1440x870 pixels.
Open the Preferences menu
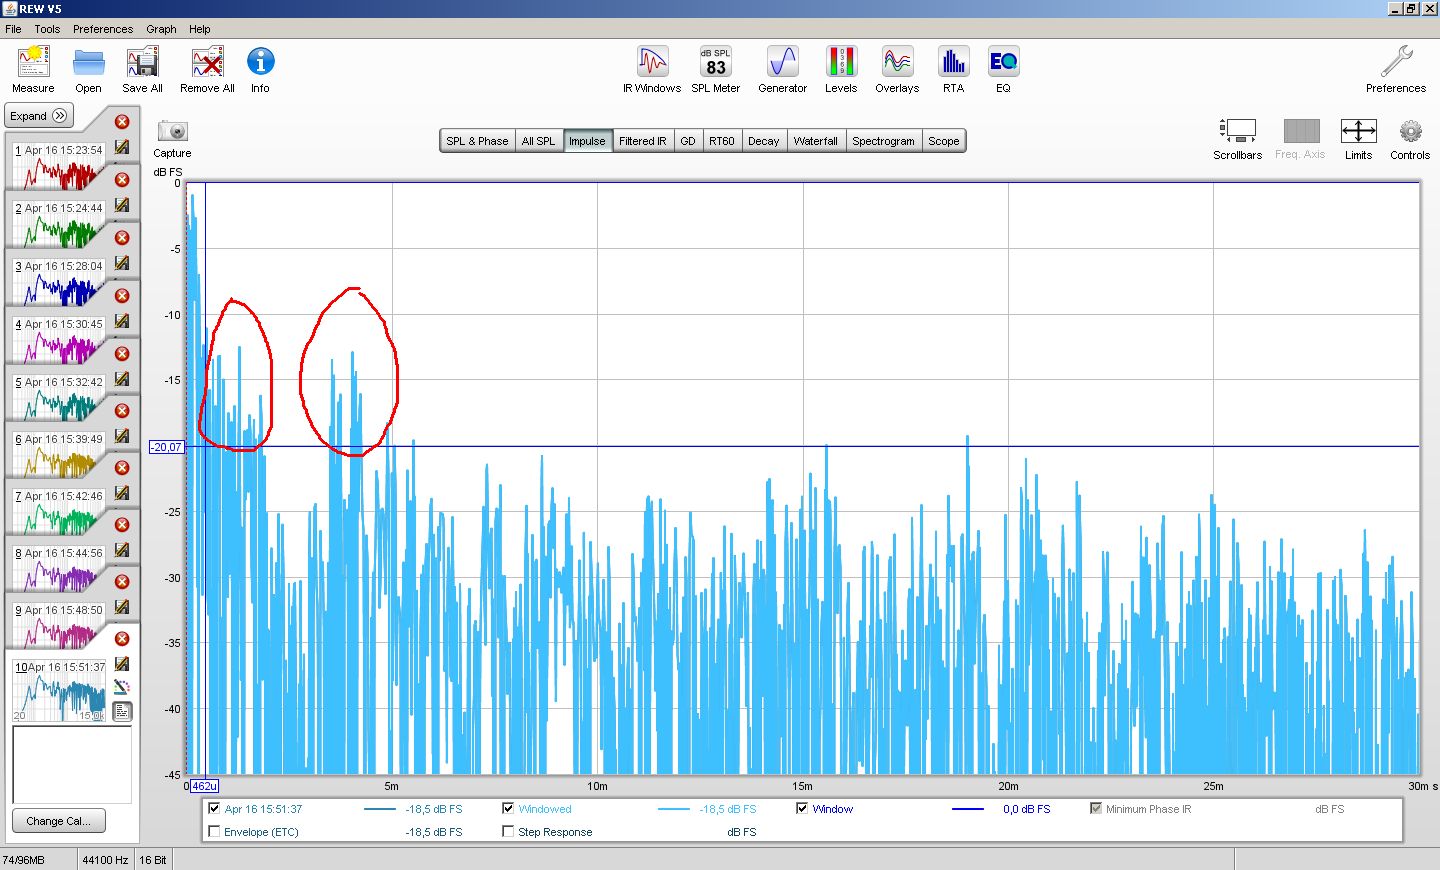coord(103,29)
